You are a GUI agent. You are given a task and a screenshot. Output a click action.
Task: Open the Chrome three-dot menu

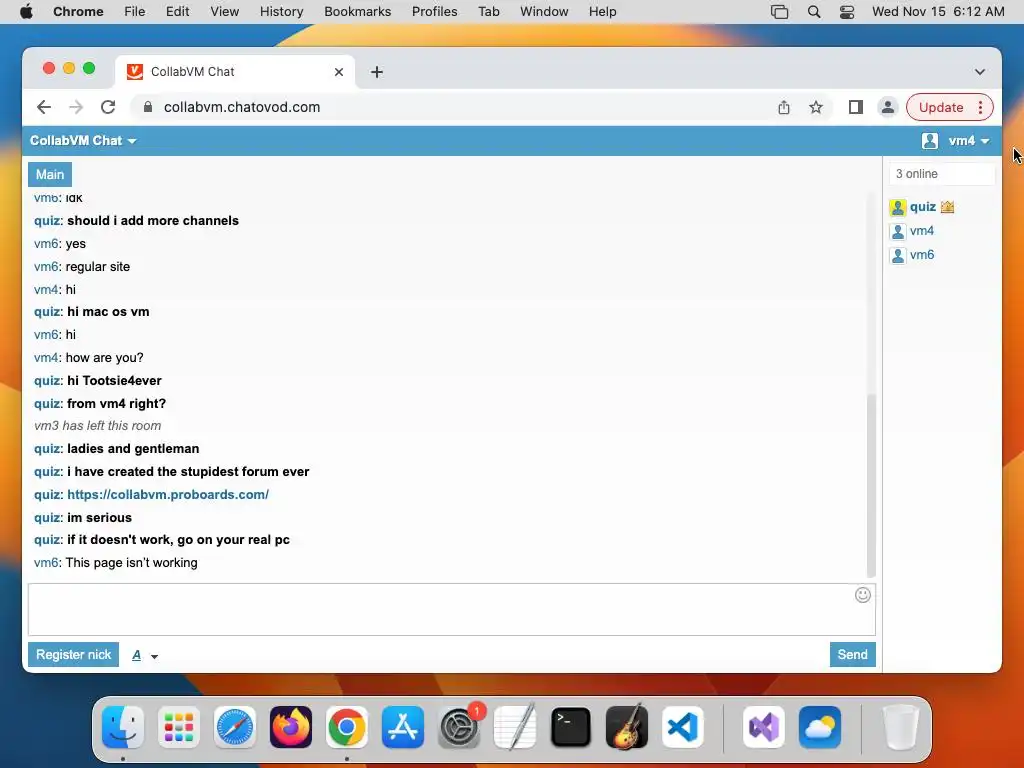[x=980, y=107]
